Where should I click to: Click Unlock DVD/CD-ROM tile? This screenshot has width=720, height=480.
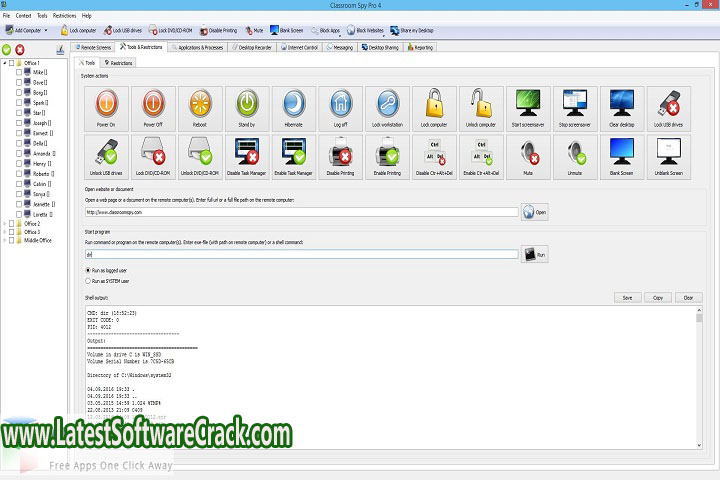[200, 157]
